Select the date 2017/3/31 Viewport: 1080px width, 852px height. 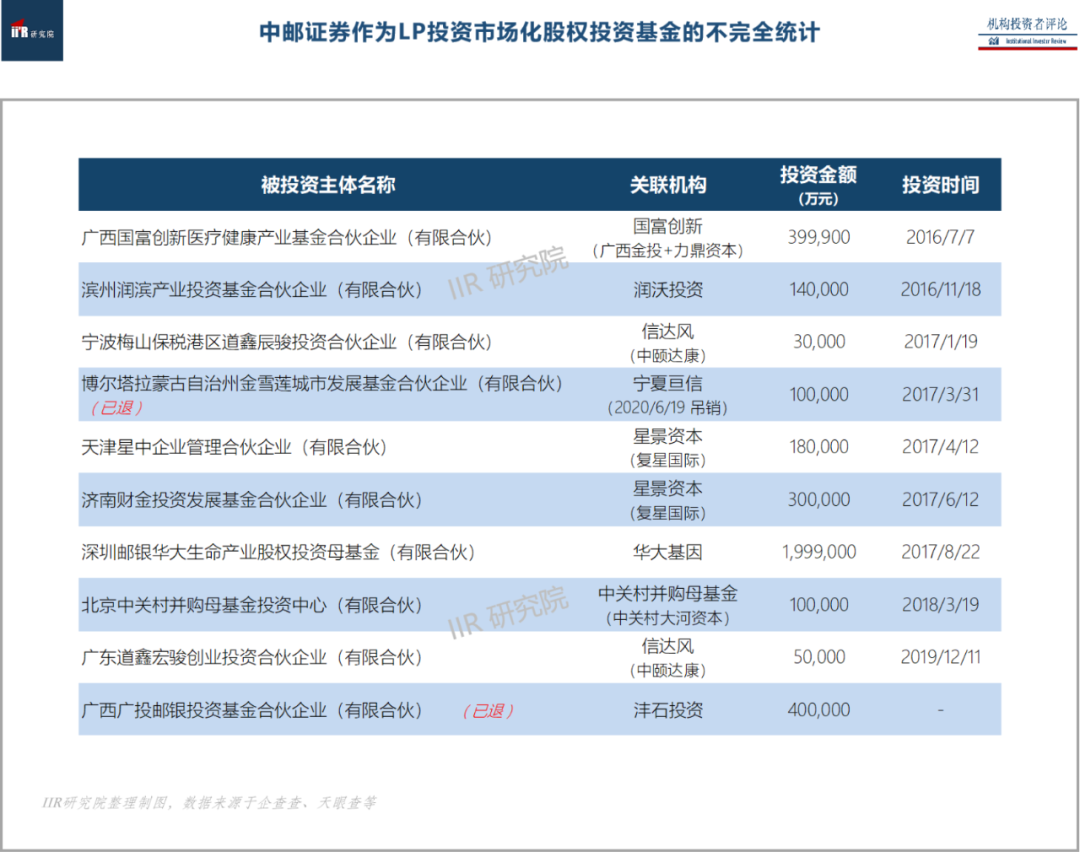pyautogui.click(x=941, y=395)
